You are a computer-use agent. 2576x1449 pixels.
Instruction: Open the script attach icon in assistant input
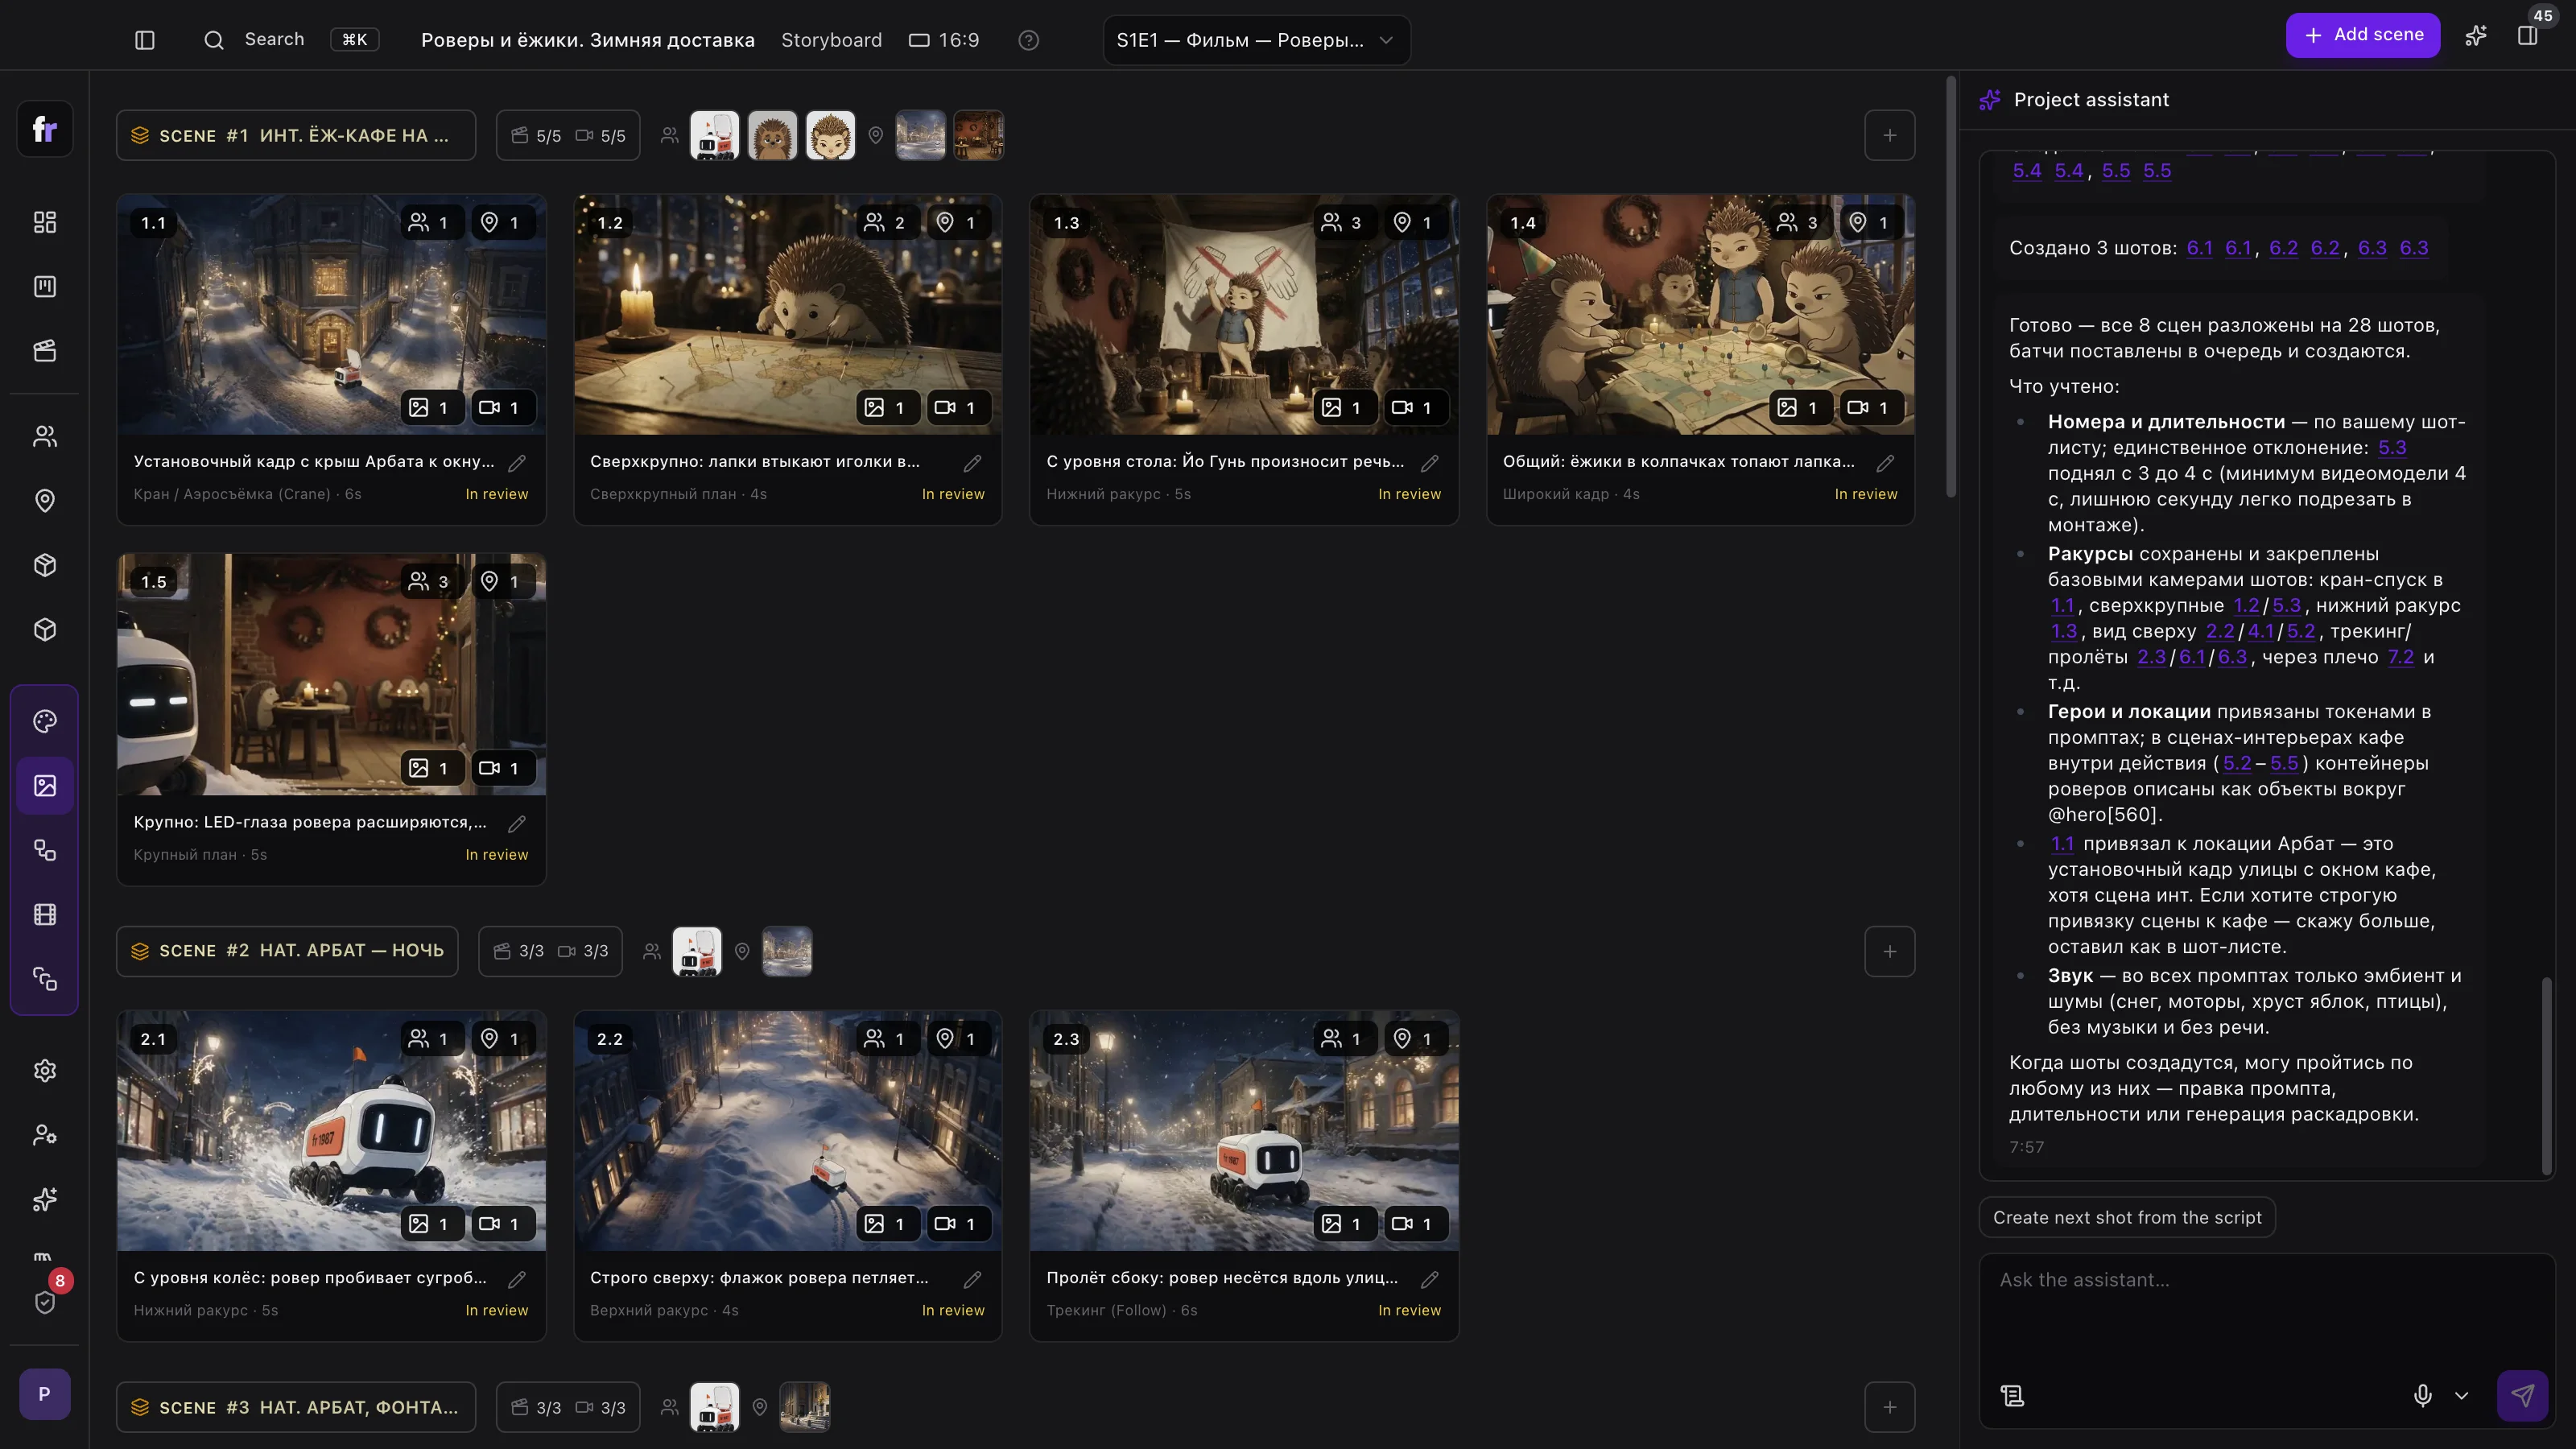(2012, 1395)
